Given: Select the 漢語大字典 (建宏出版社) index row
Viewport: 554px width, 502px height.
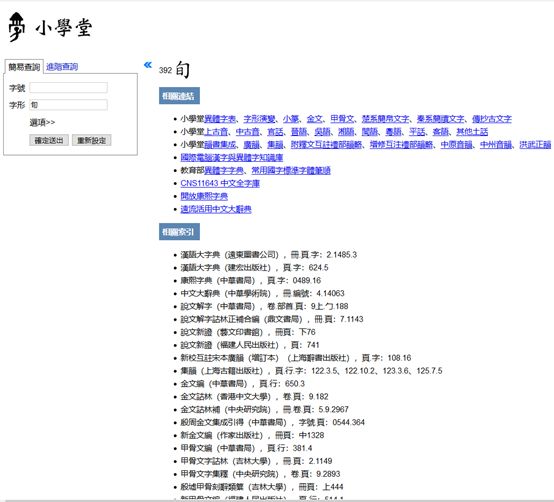Looking at the screenshot, I should (x=254, y=267).
